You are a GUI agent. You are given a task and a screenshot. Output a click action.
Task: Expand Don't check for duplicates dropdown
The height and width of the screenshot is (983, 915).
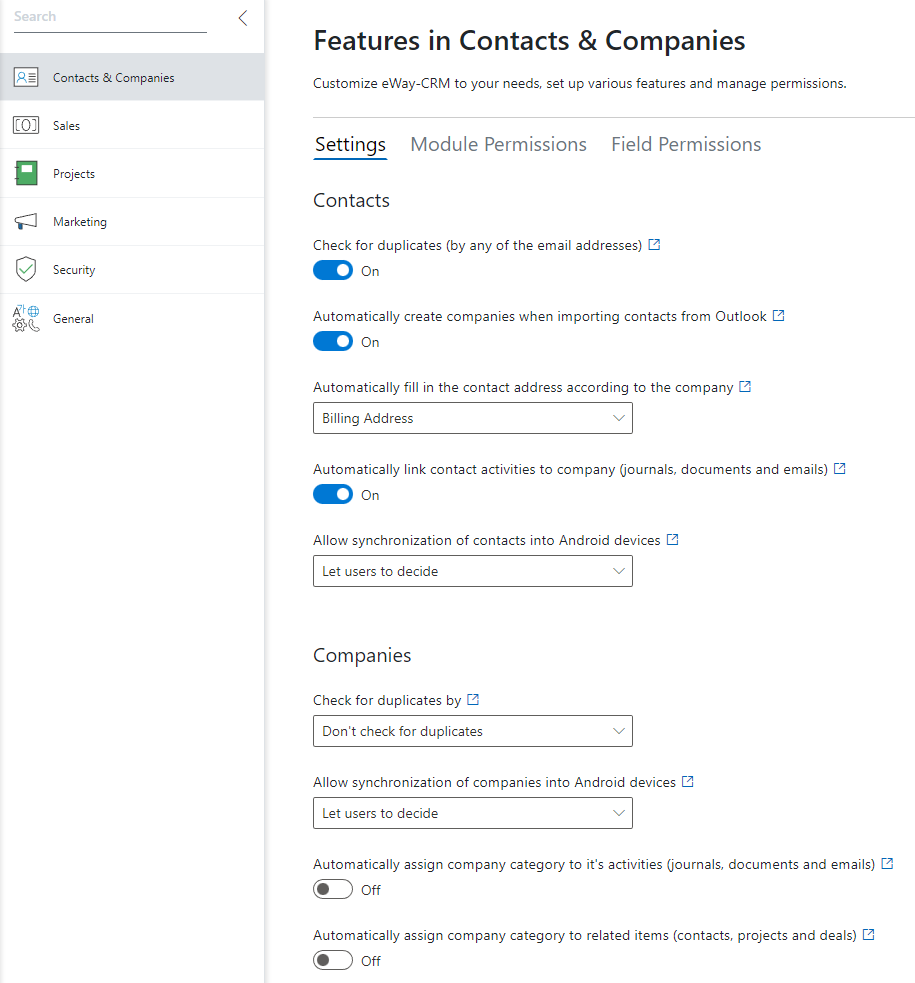click(473, 731)
